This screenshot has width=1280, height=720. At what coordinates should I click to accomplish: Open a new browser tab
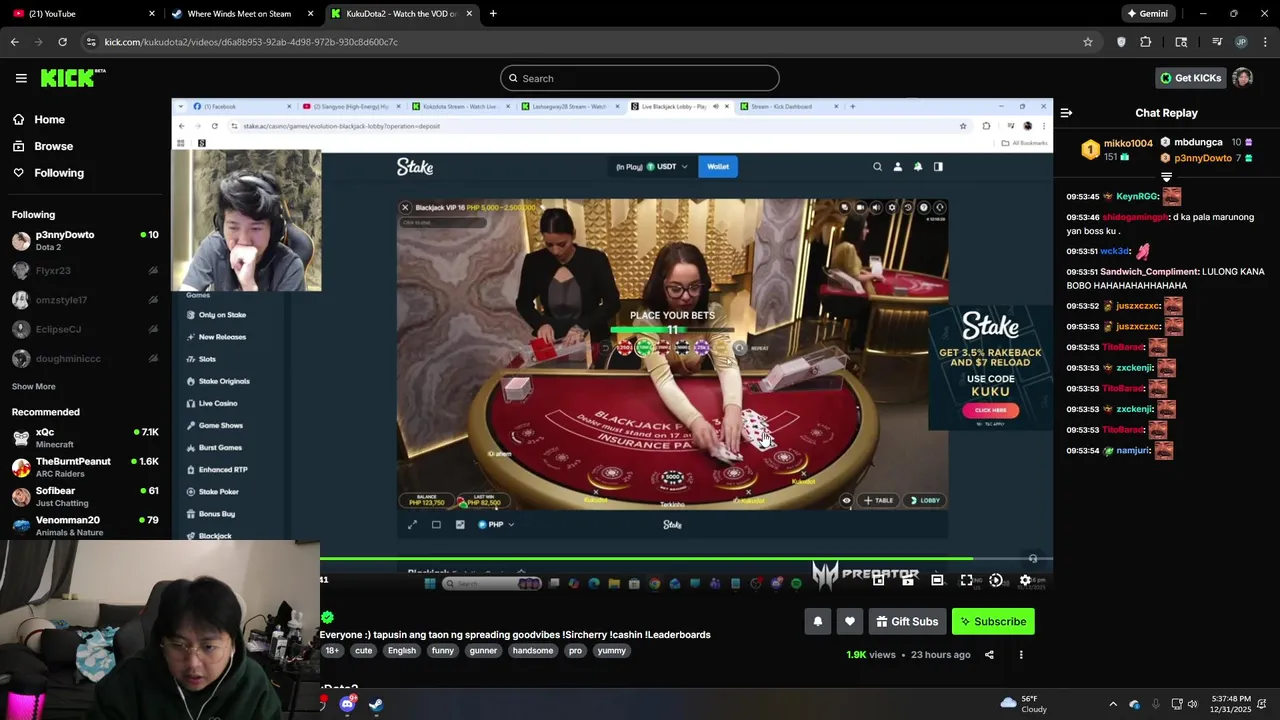pos(493,14)
